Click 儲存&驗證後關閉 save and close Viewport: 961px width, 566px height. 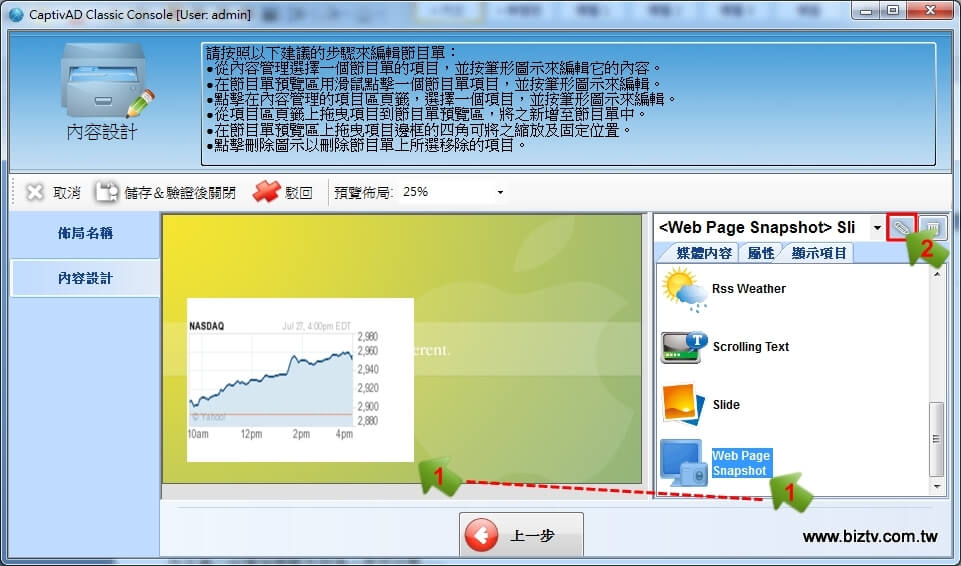(166, 193)
